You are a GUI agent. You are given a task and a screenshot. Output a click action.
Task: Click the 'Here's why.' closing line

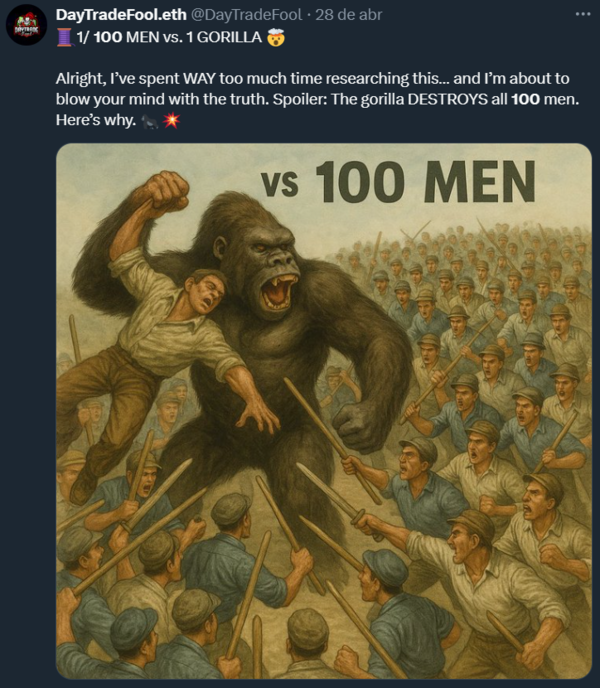pyautogui.click(x=96, y=120)
